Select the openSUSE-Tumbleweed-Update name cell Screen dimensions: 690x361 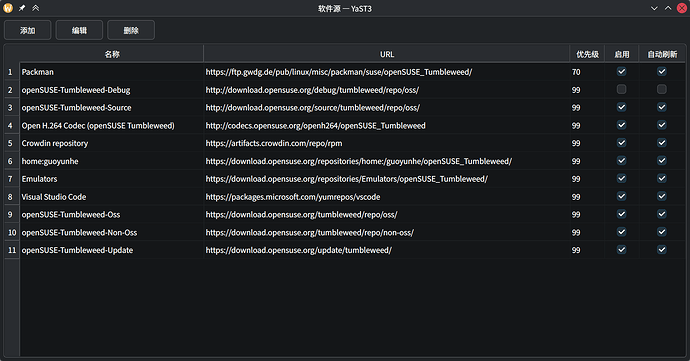pos(112,250)
